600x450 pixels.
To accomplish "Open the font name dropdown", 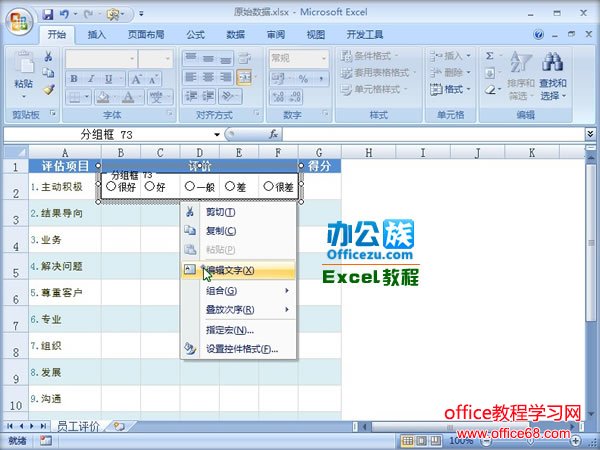I will coord(132,59).
